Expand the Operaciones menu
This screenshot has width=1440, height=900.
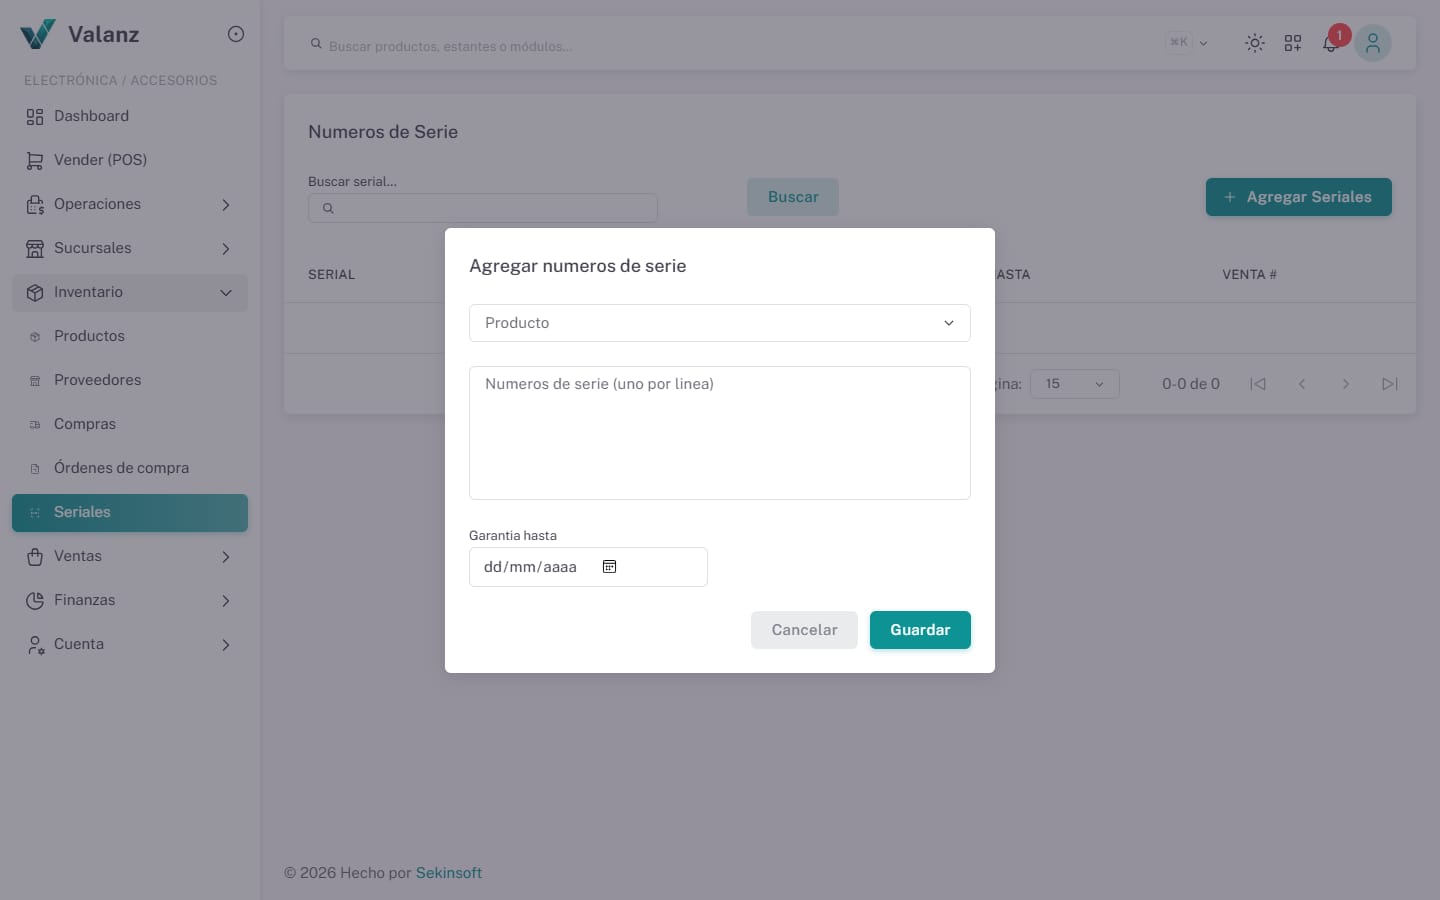click(x=130, y=204)
